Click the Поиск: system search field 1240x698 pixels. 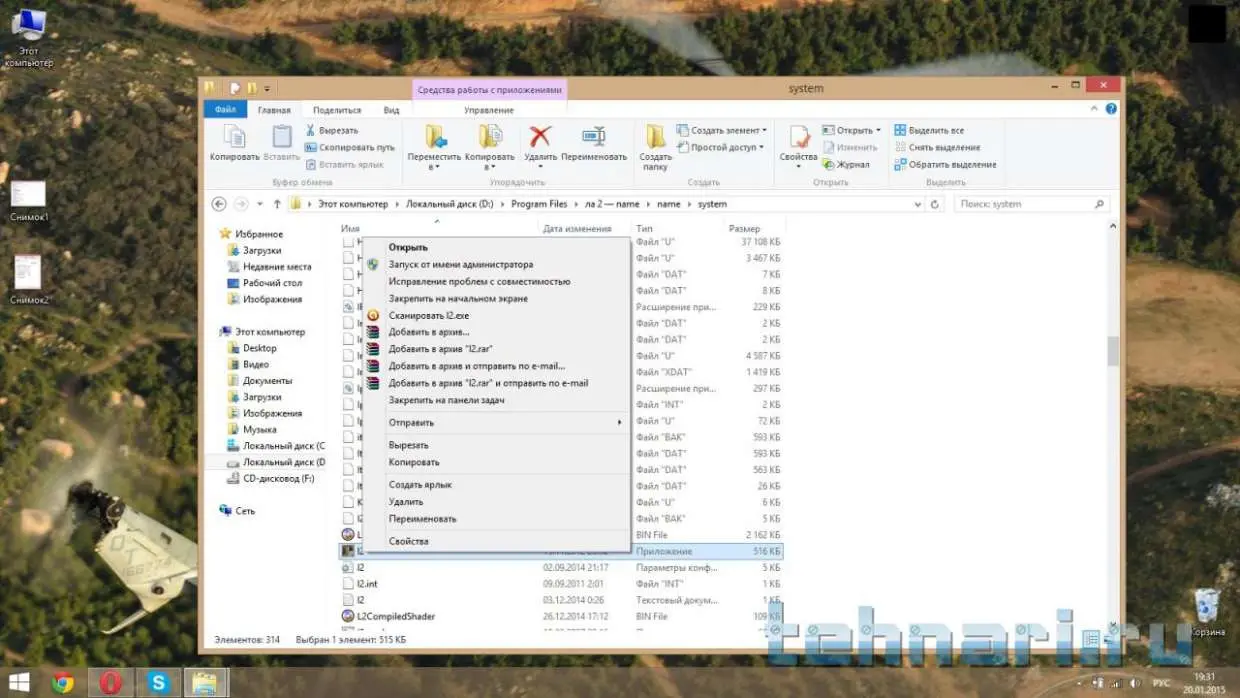click(1032, 204)
